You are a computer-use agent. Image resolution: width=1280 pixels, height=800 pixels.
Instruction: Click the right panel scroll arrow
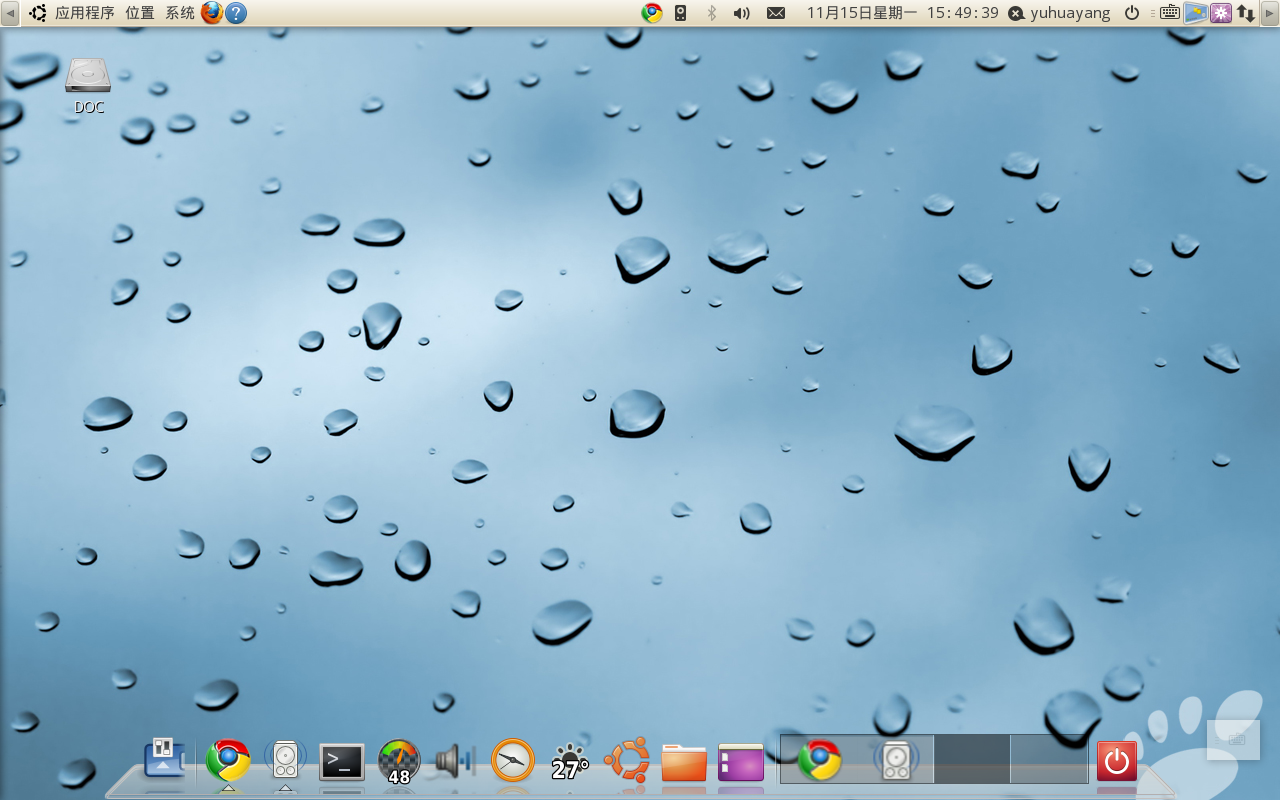coord(1270,13)
